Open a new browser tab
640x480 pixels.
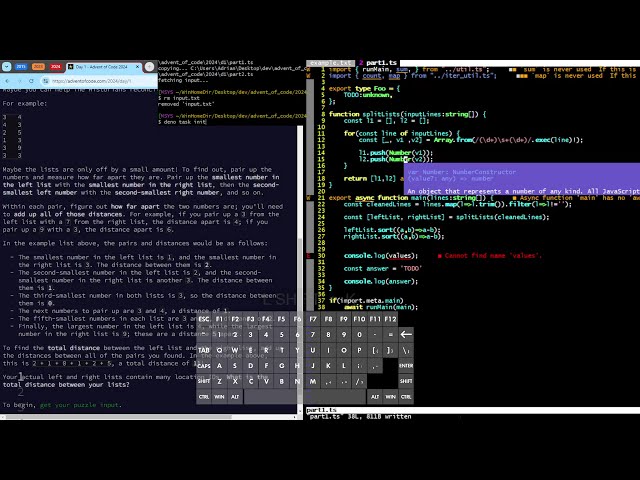[x=149, y=67]
